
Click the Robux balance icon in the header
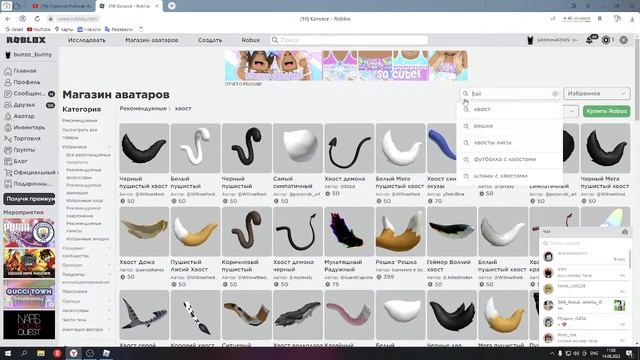606,40
